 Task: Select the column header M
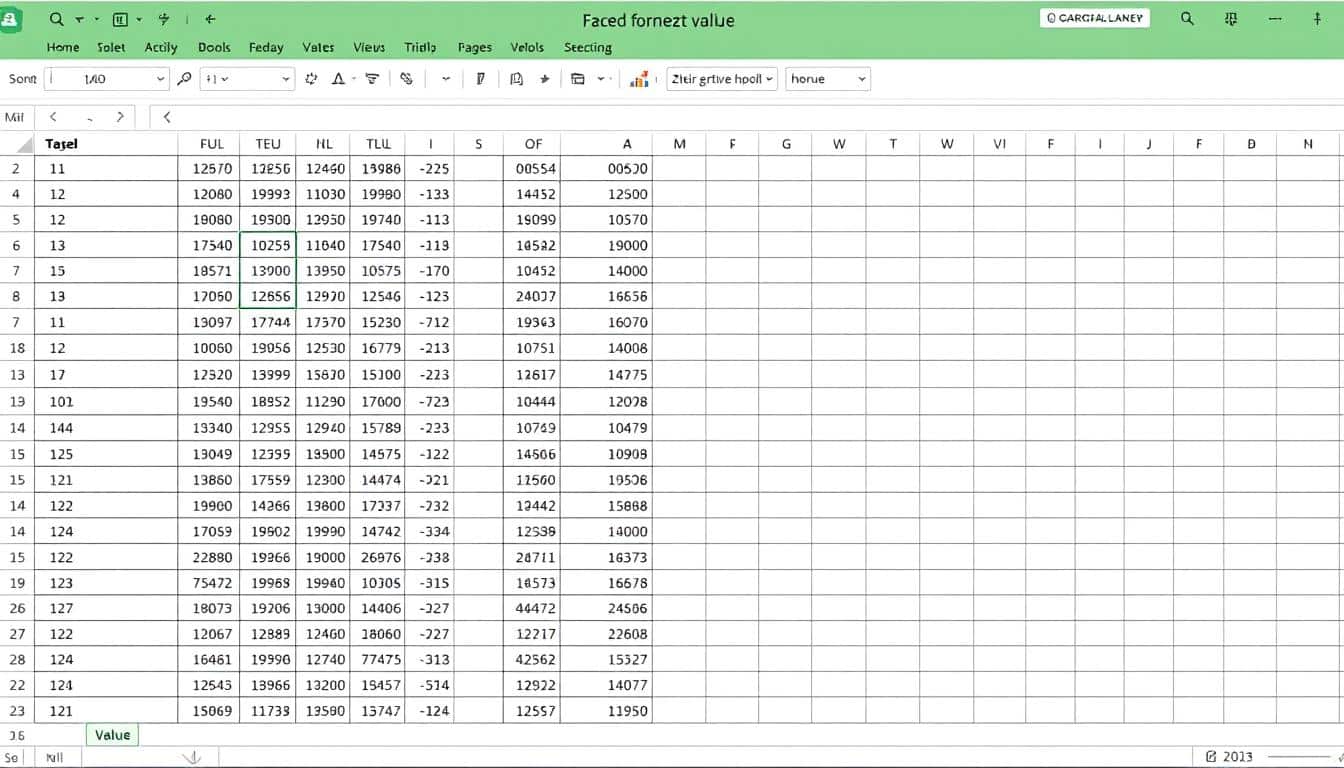679,144
